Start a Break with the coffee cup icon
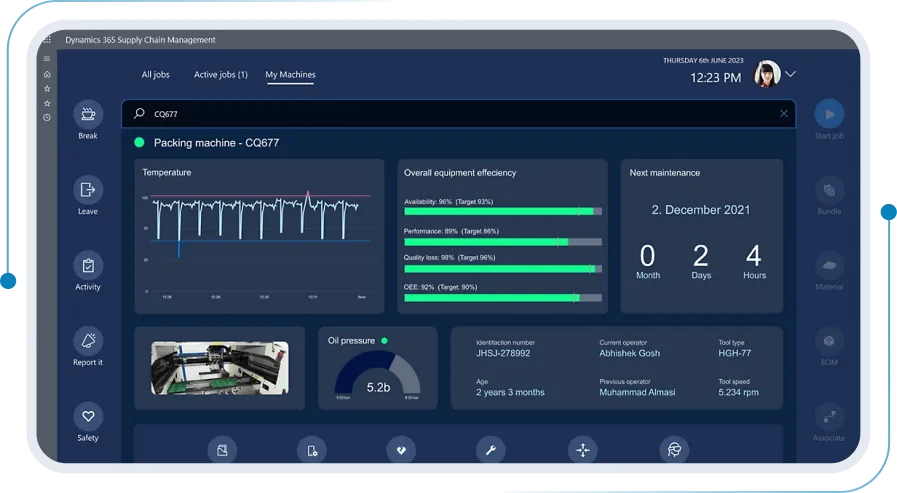The height and width of the screenshot is (493, 897). pyautogui.click(x=88, y=114)
